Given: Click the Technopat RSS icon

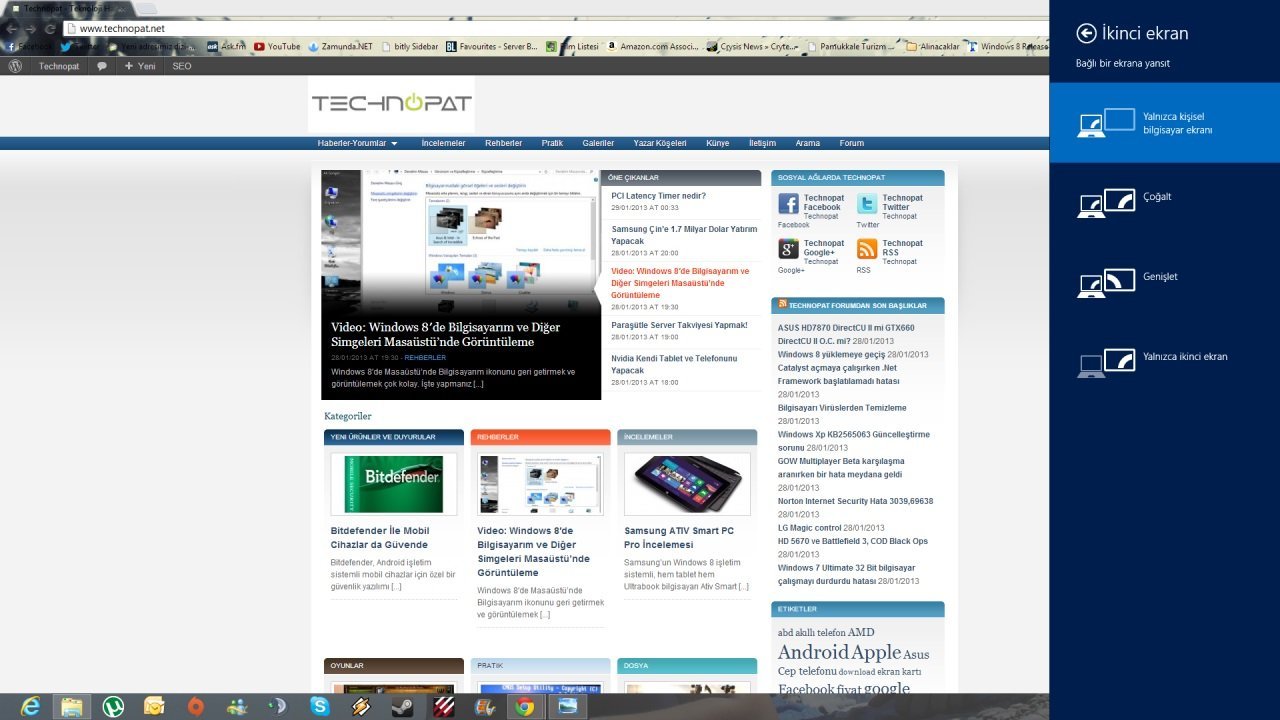Looking at the screenshot, I should (x=867, y=249).
